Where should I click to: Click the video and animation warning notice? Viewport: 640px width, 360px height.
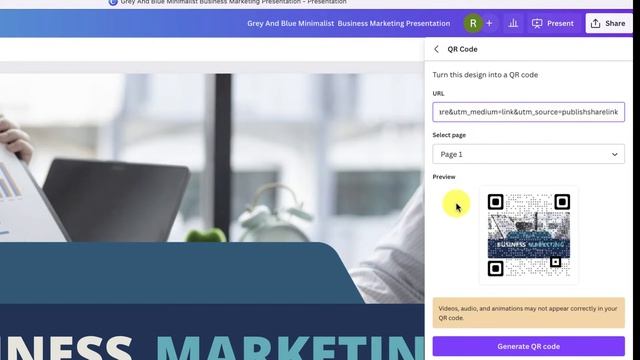(529, 313)
